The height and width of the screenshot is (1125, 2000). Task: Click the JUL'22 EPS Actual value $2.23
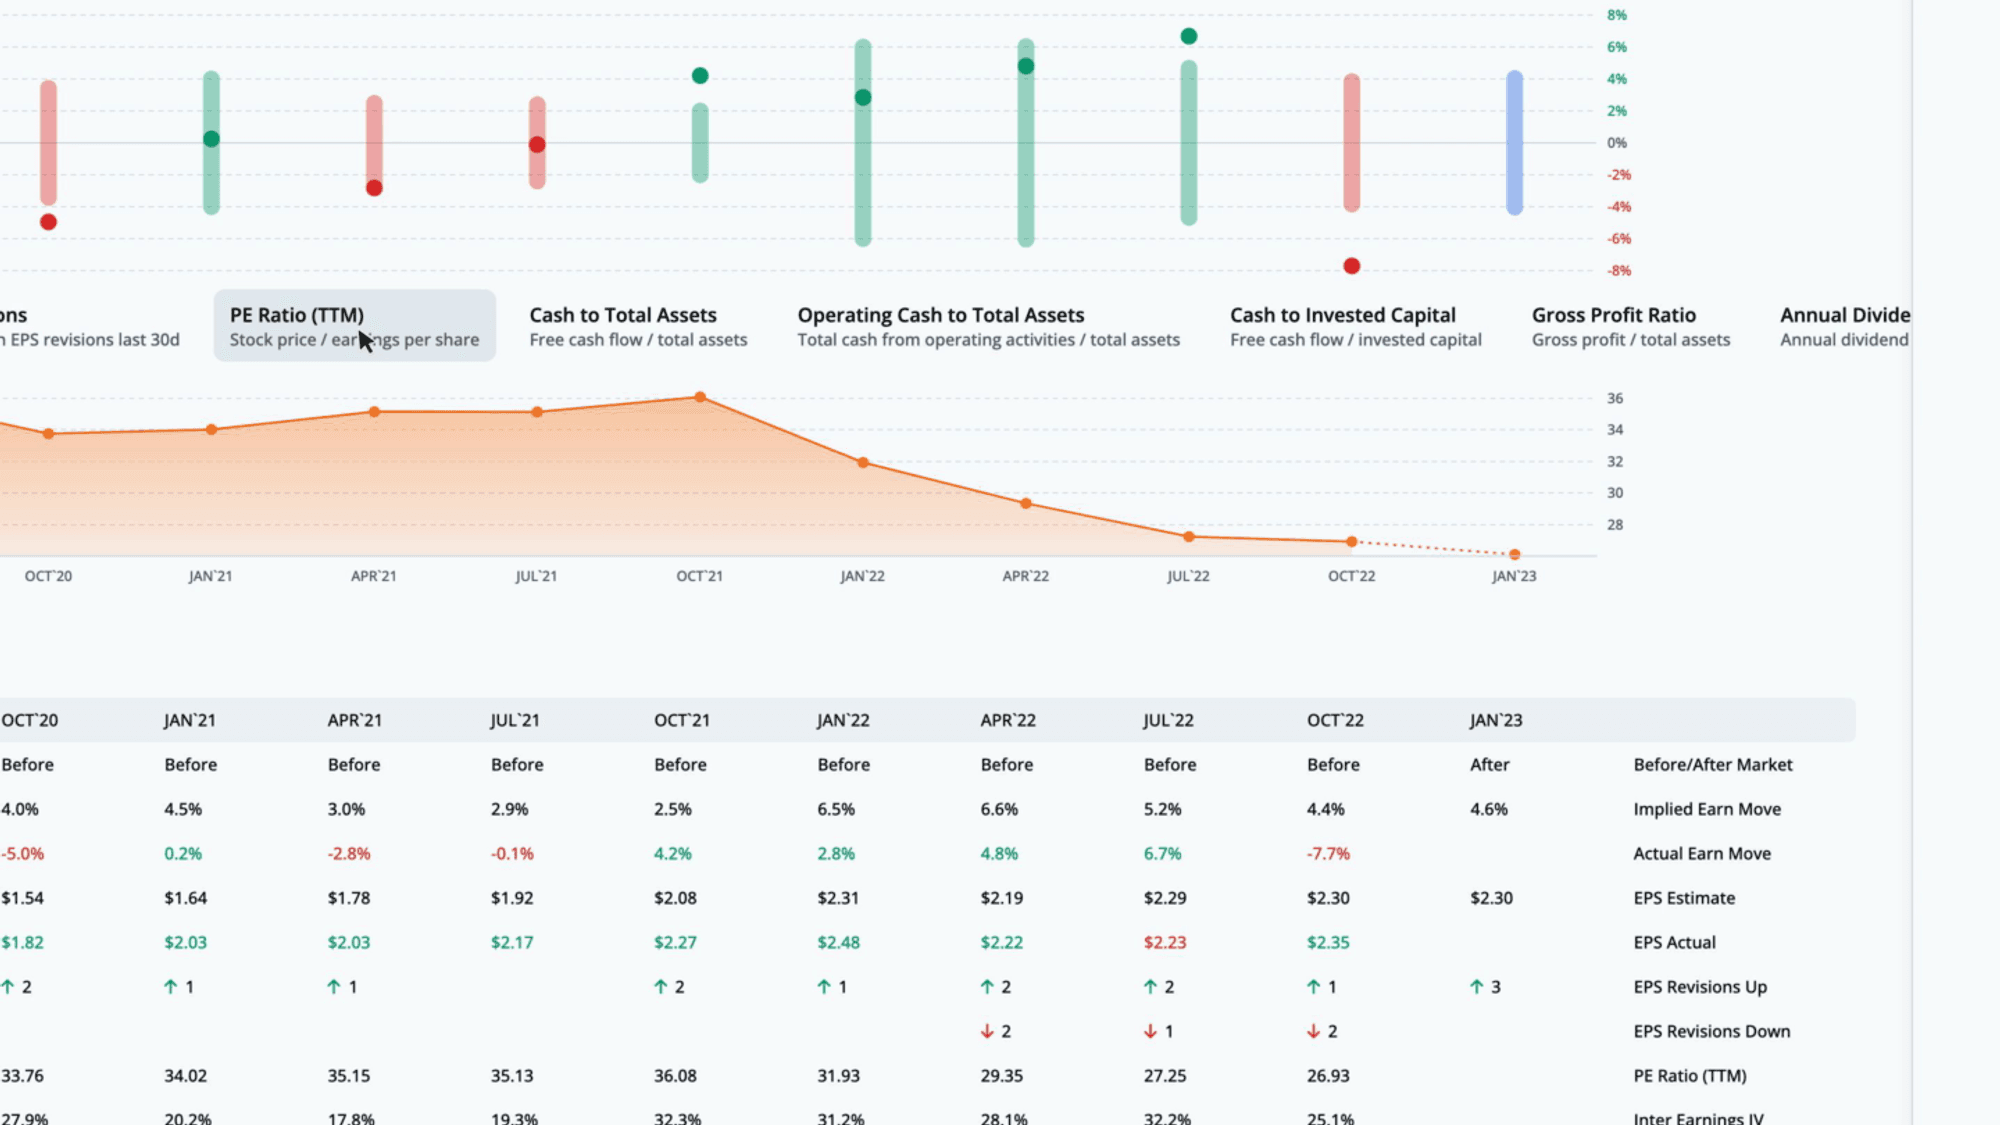(x=1165, y=942)
